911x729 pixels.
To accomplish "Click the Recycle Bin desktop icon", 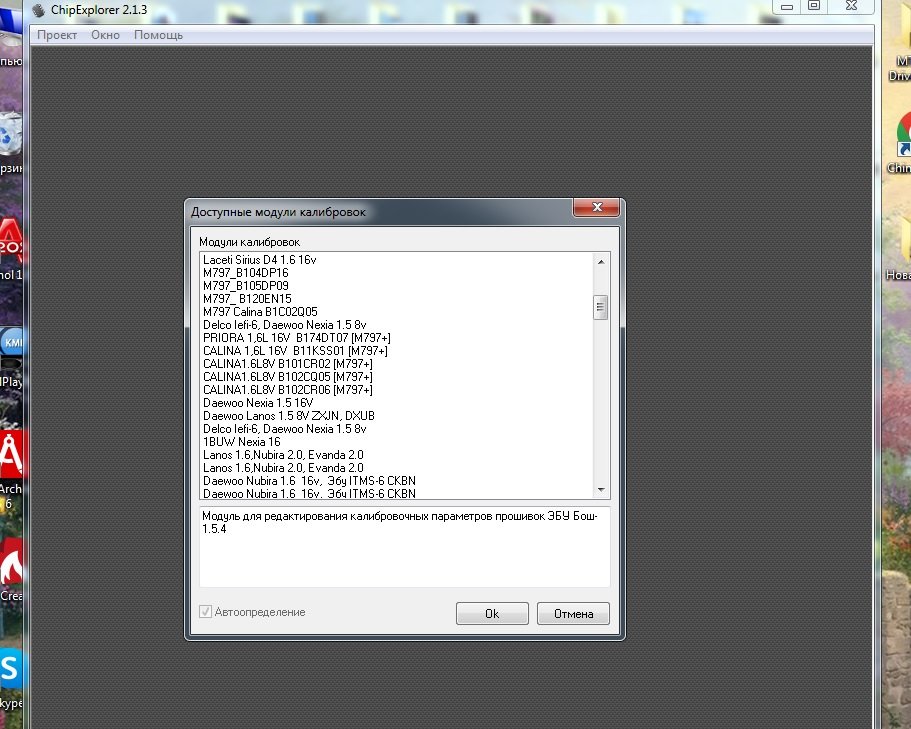I will click(x=10, y=135).
